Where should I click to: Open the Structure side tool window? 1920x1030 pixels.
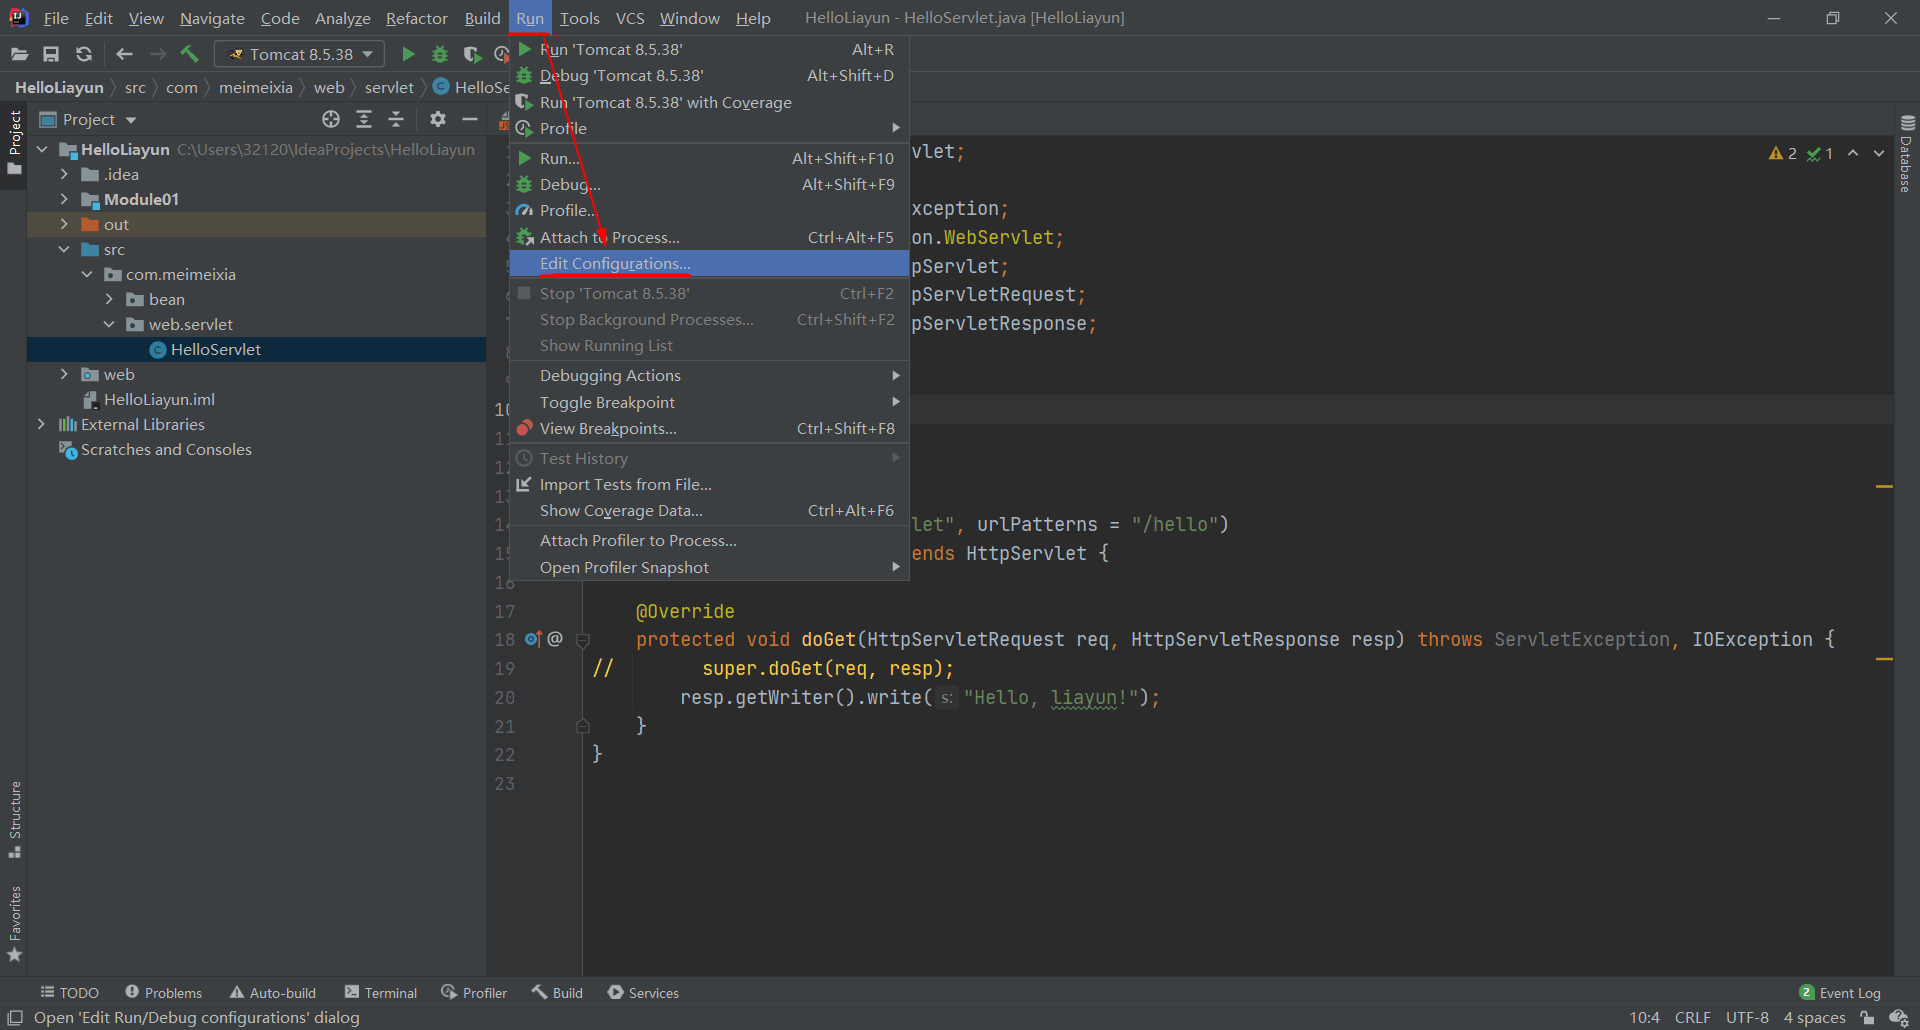[15, 819]
